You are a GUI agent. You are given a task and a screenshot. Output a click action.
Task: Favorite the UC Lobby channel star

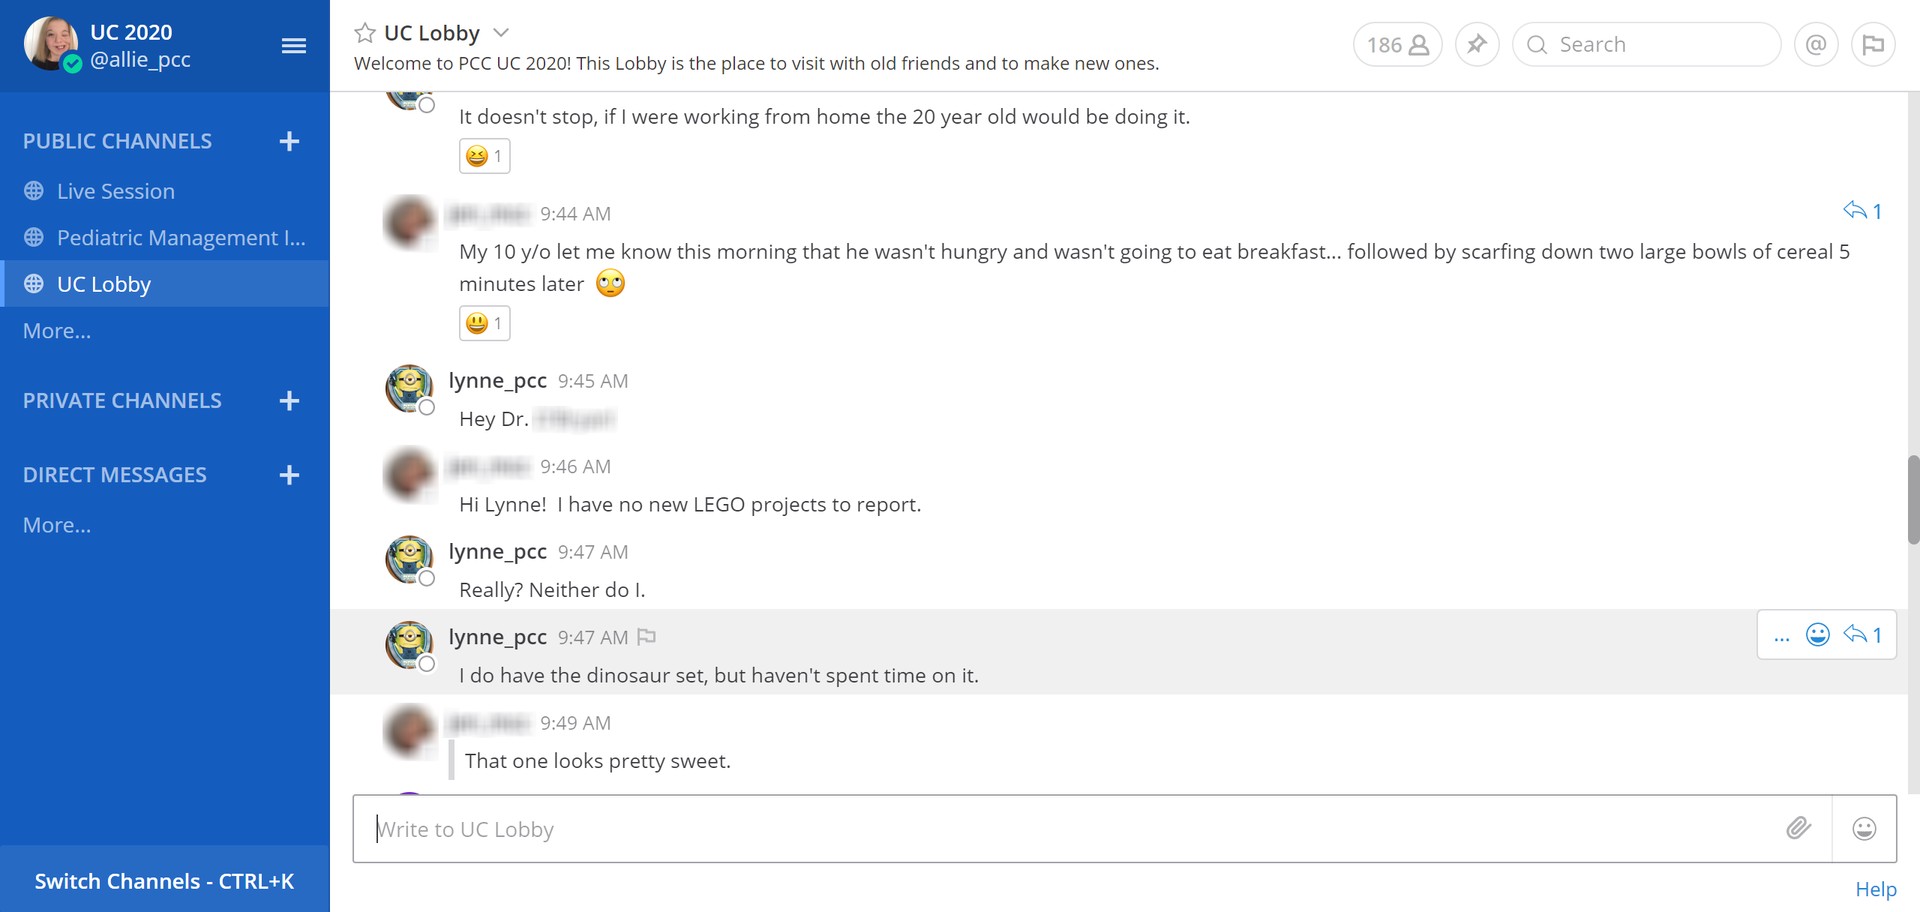click(x=365, y=33)
